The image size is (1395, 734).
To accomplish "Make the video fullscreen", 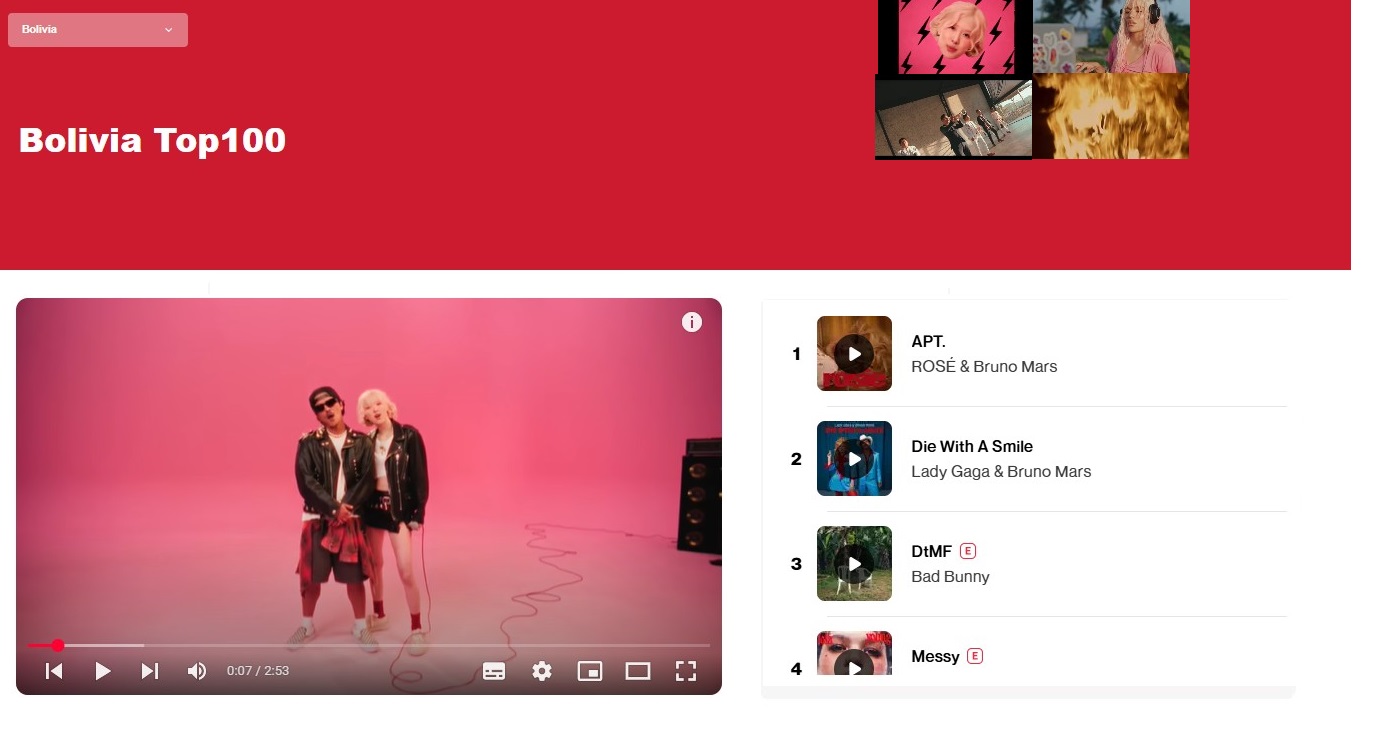I will (x=686, y=671).
